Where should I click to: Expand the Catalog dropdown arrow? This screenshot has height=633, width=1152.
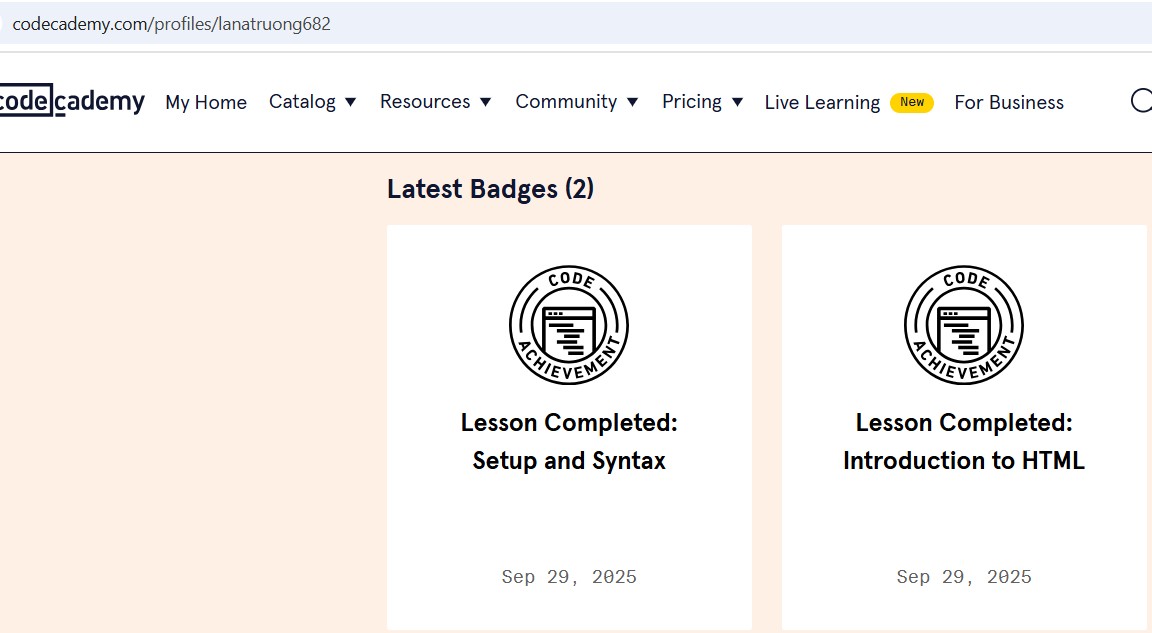pos(350,102)
